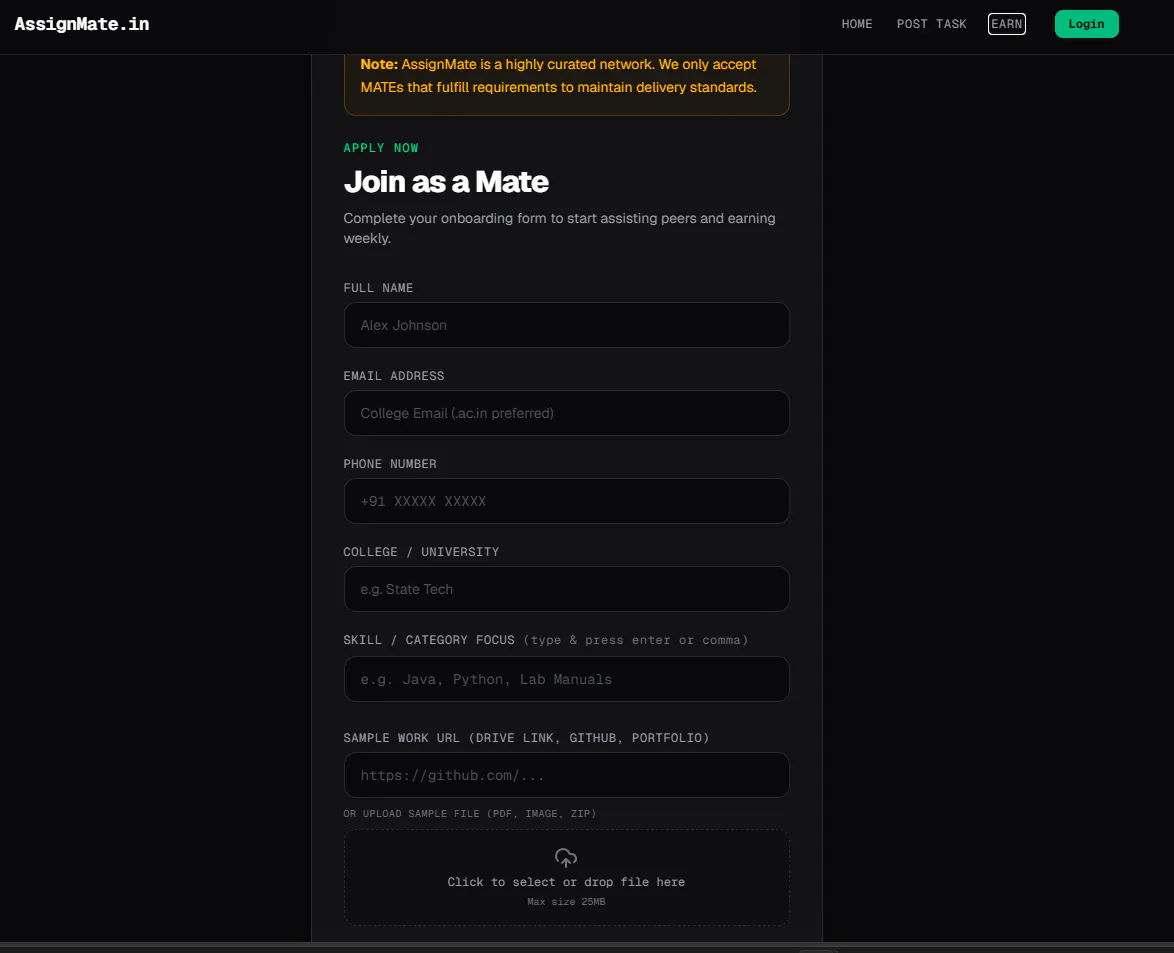This screenshot has width=1174, height=953.
Task: Click the 'OR UPLOAD SAMPLE FILE (PDF, IMAGE, ZIP)' label
Action: (x=469, y=814)
